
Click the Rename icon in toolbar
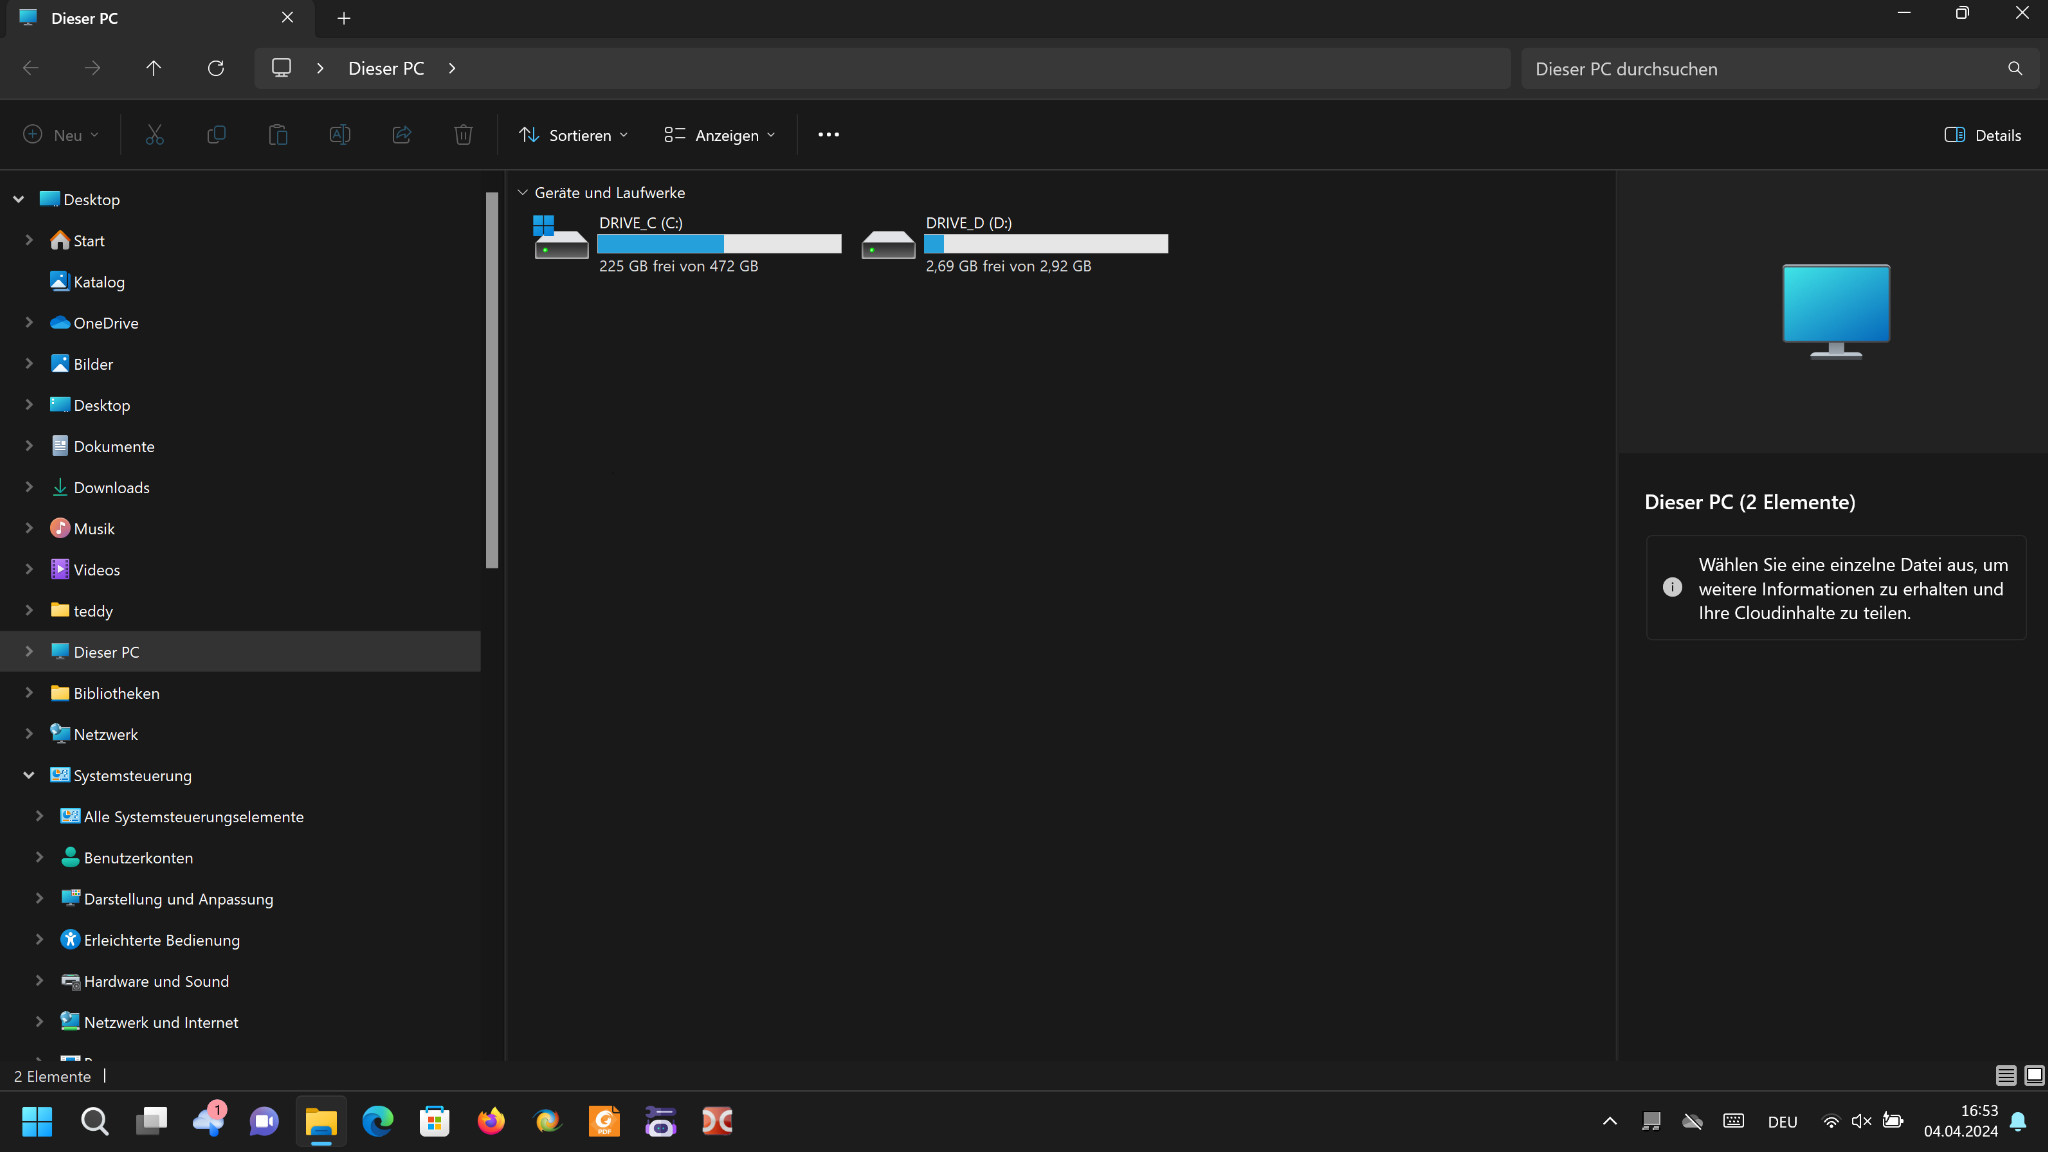tap(340, 135)
